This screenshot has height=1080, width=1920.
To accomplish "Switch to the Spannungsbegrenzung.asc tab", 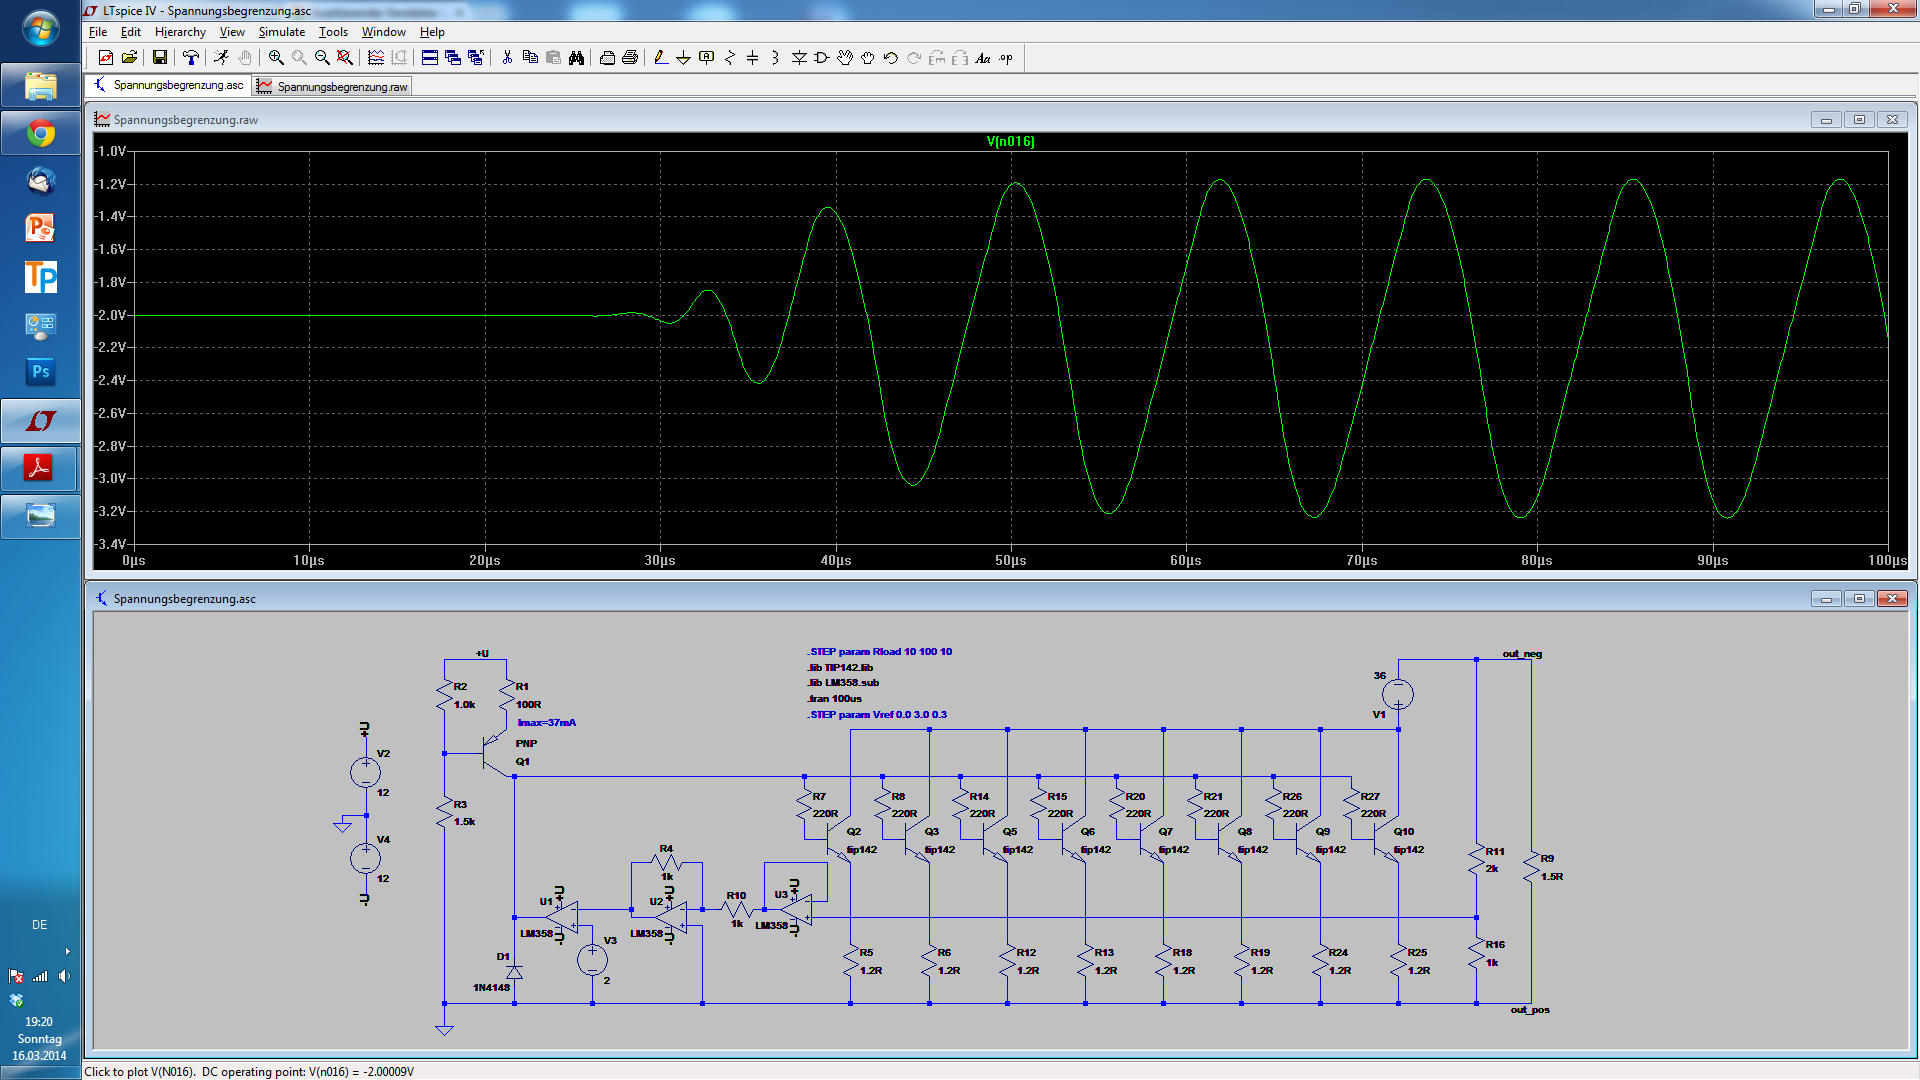I will pyautogui.click(x=168, y=85).
